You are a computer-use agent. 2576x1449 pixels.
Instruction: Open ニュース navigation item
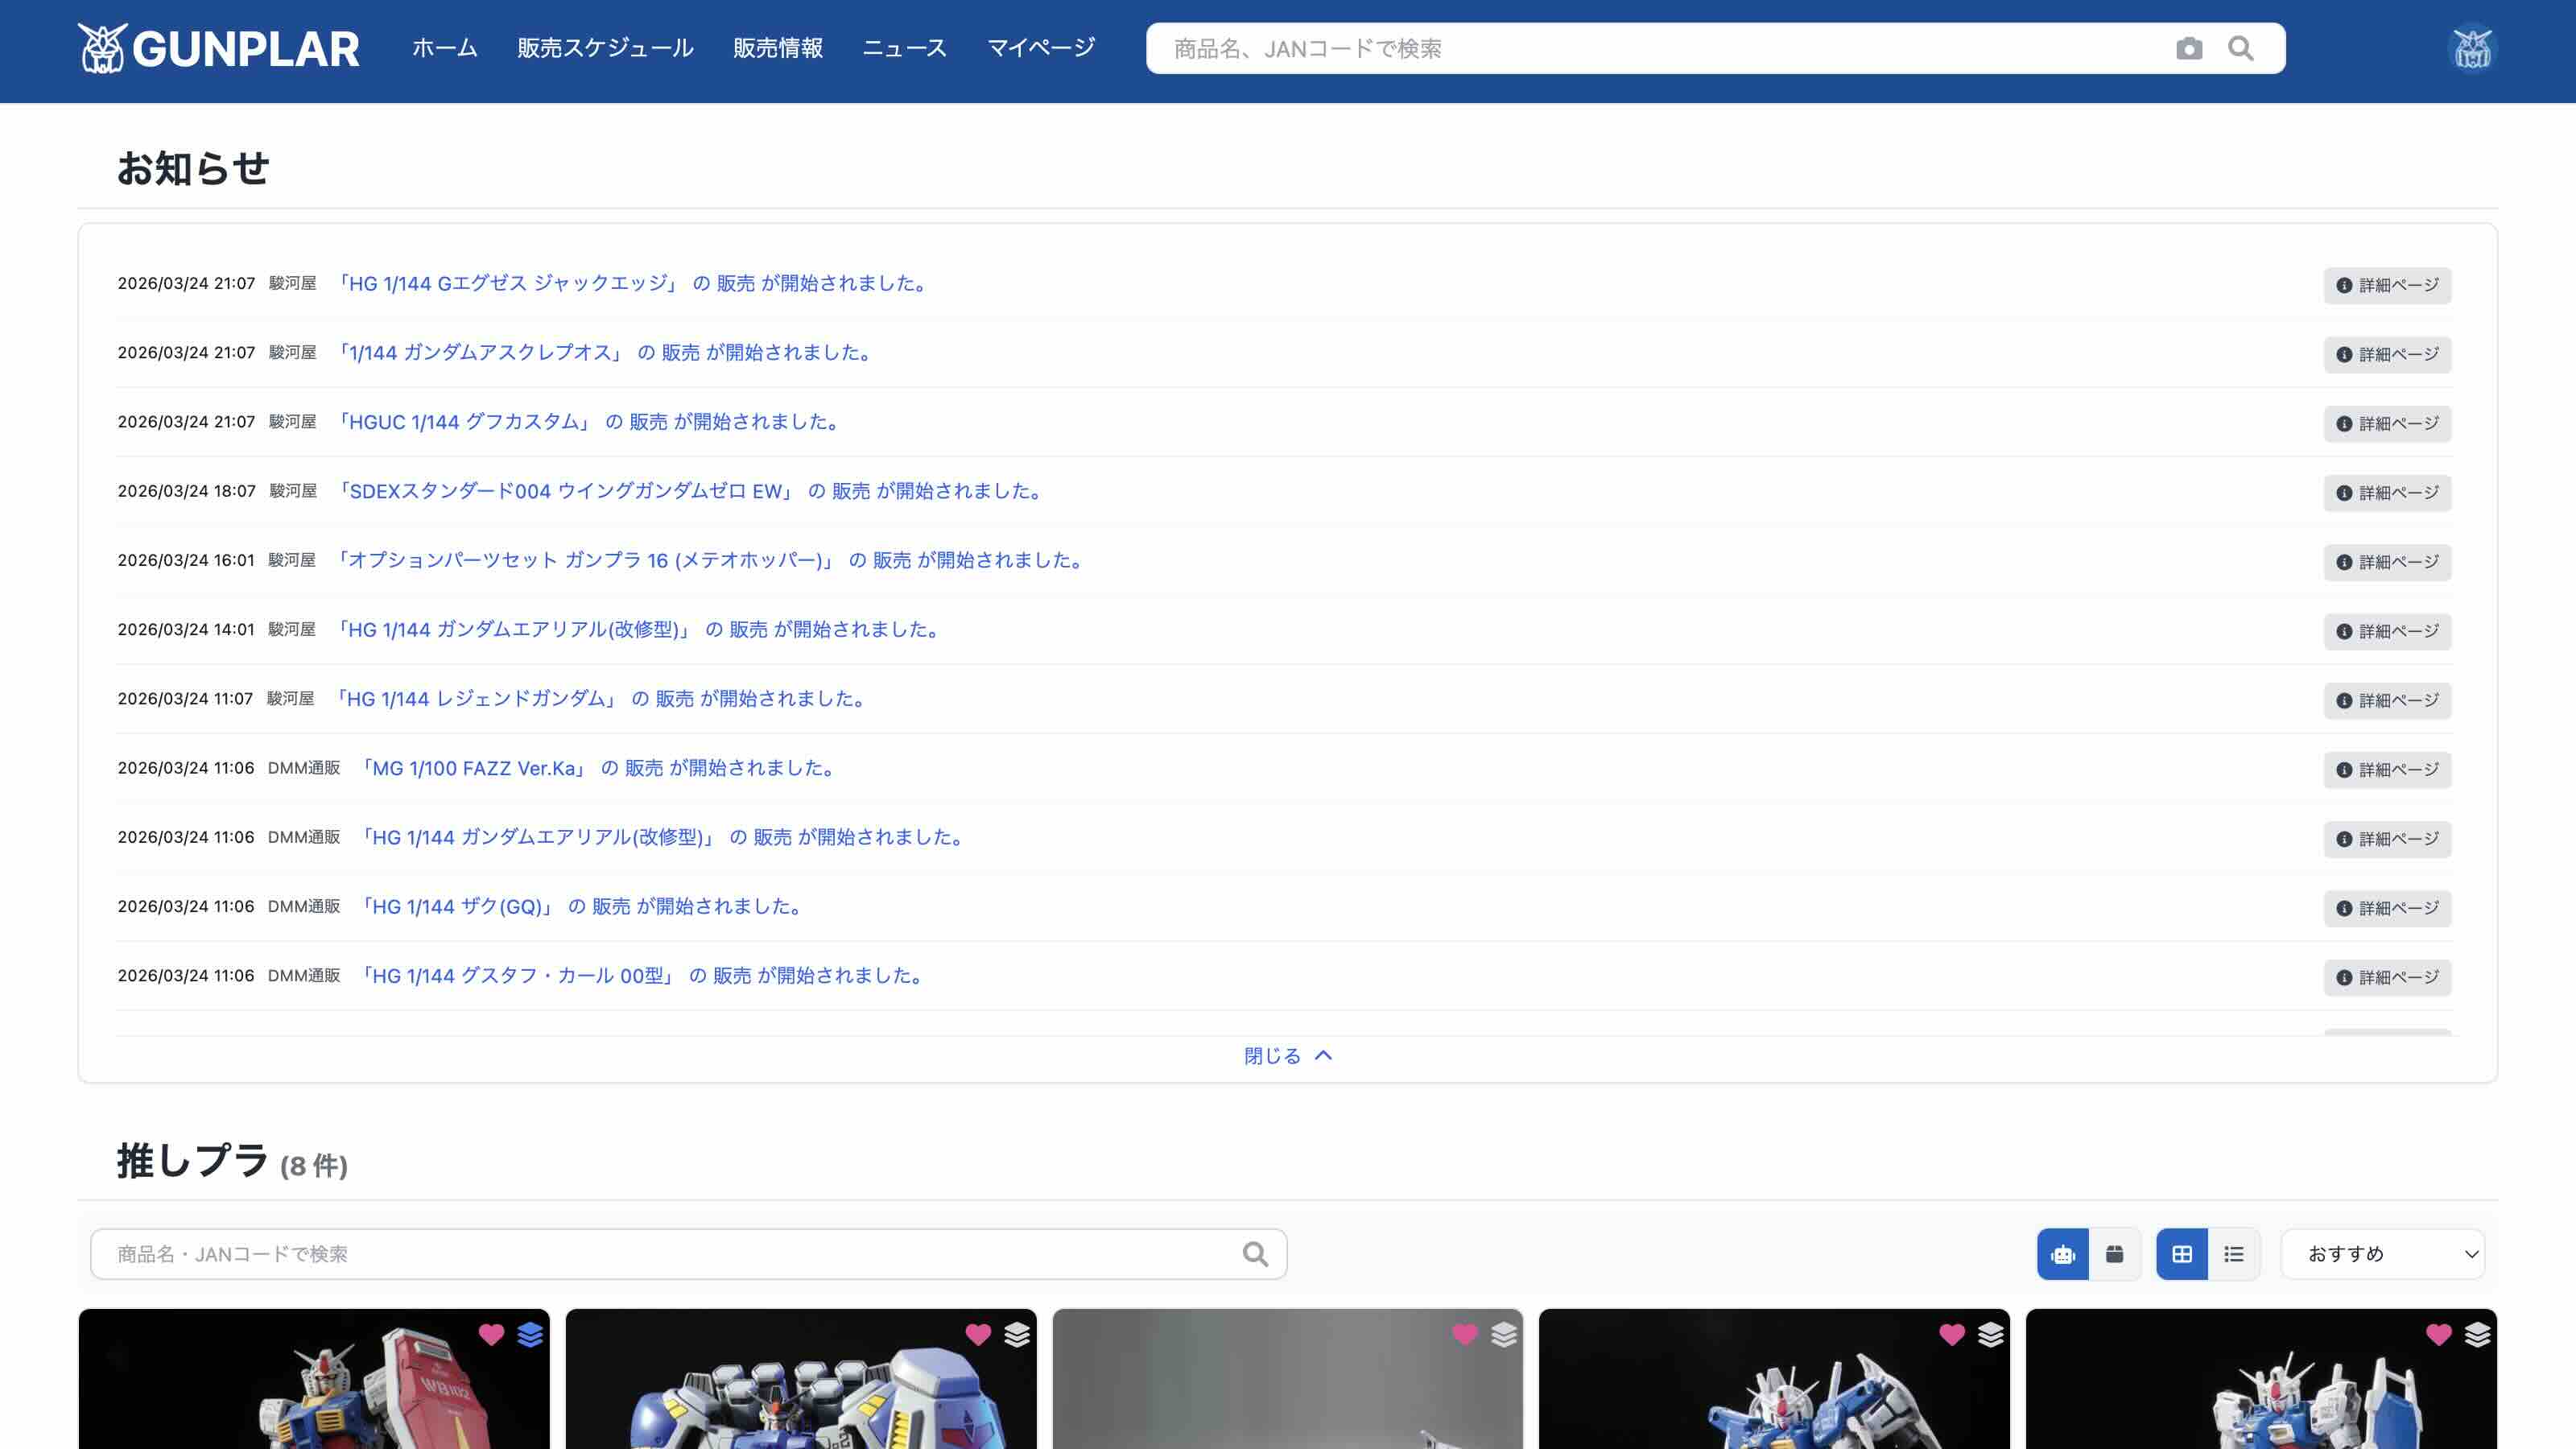(x=904, y=48)
